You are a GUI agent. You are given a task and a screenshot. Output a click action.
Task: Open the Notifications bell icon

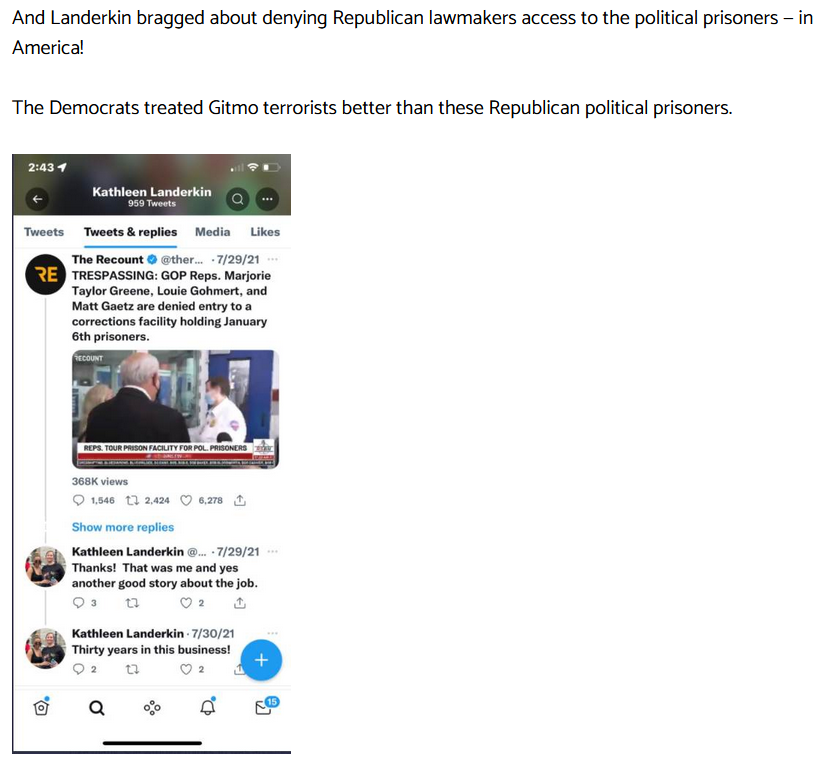pyautogui.click(x=208, y=707)
